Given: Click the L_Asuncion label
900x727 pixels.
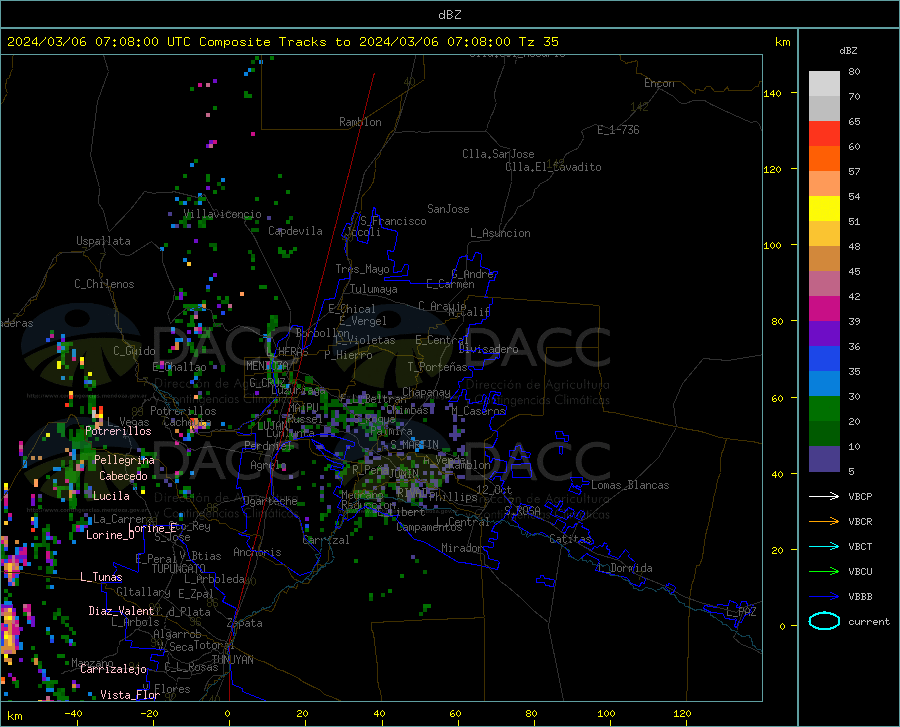Looking at the screenshot, I should [x=500, y=233].
